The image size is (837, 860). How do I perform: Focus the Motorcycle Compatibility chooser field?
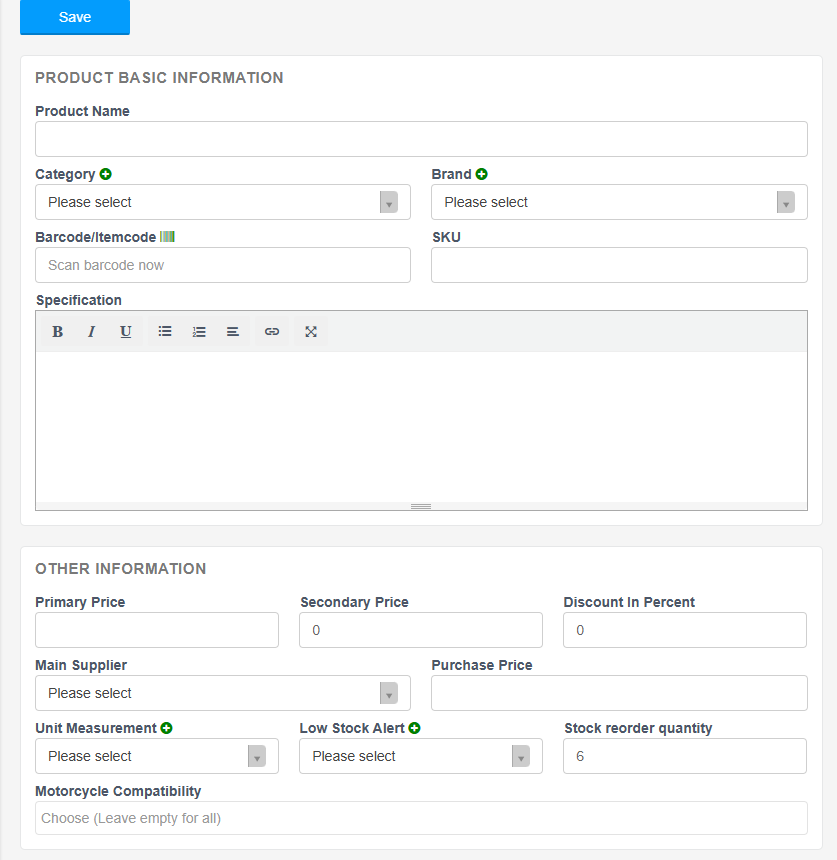click(421, 818)
